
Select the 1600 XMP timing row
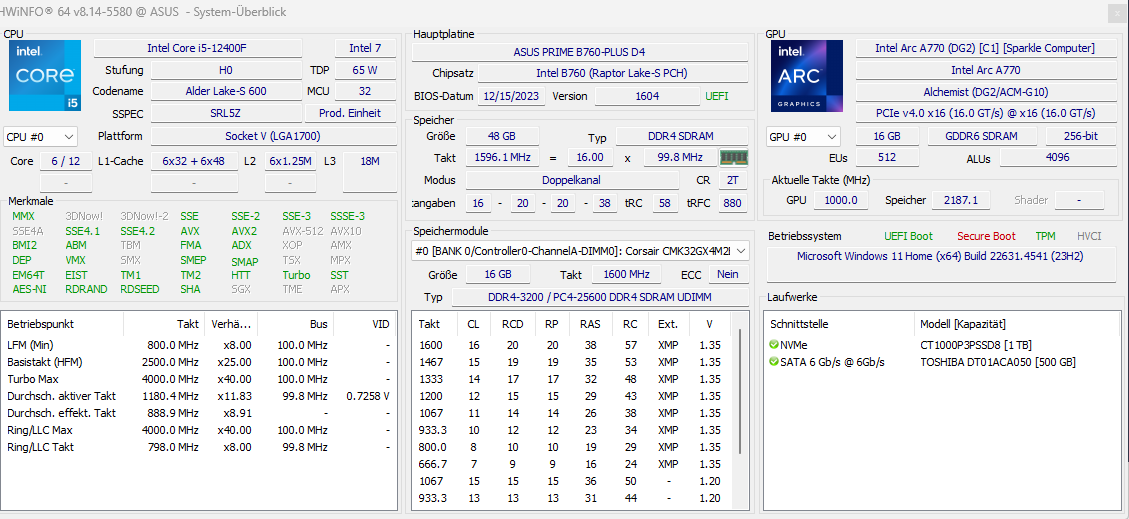coord(571,345)
